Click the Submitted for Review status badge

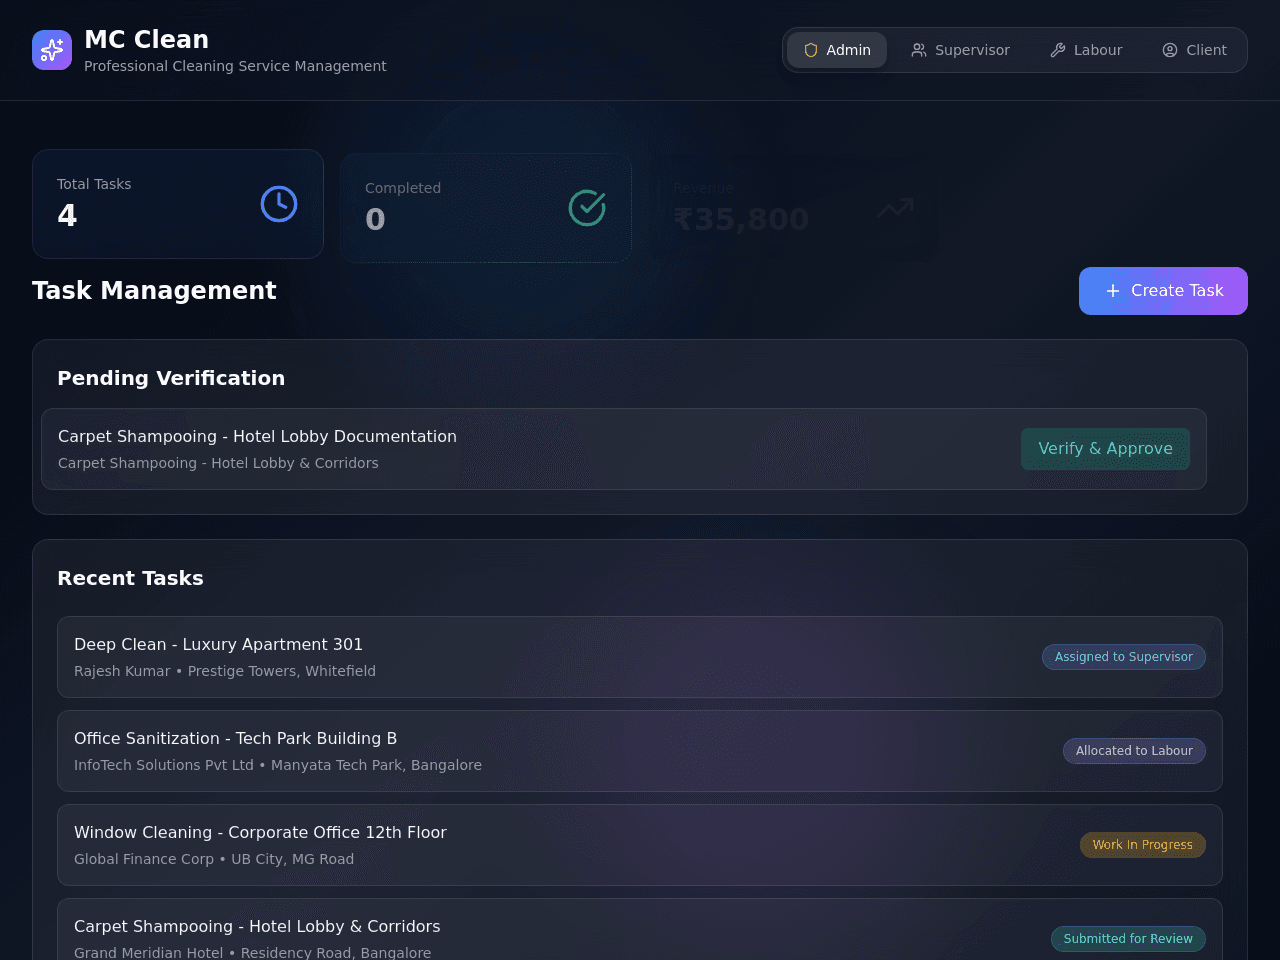[x=1128, y=939]
